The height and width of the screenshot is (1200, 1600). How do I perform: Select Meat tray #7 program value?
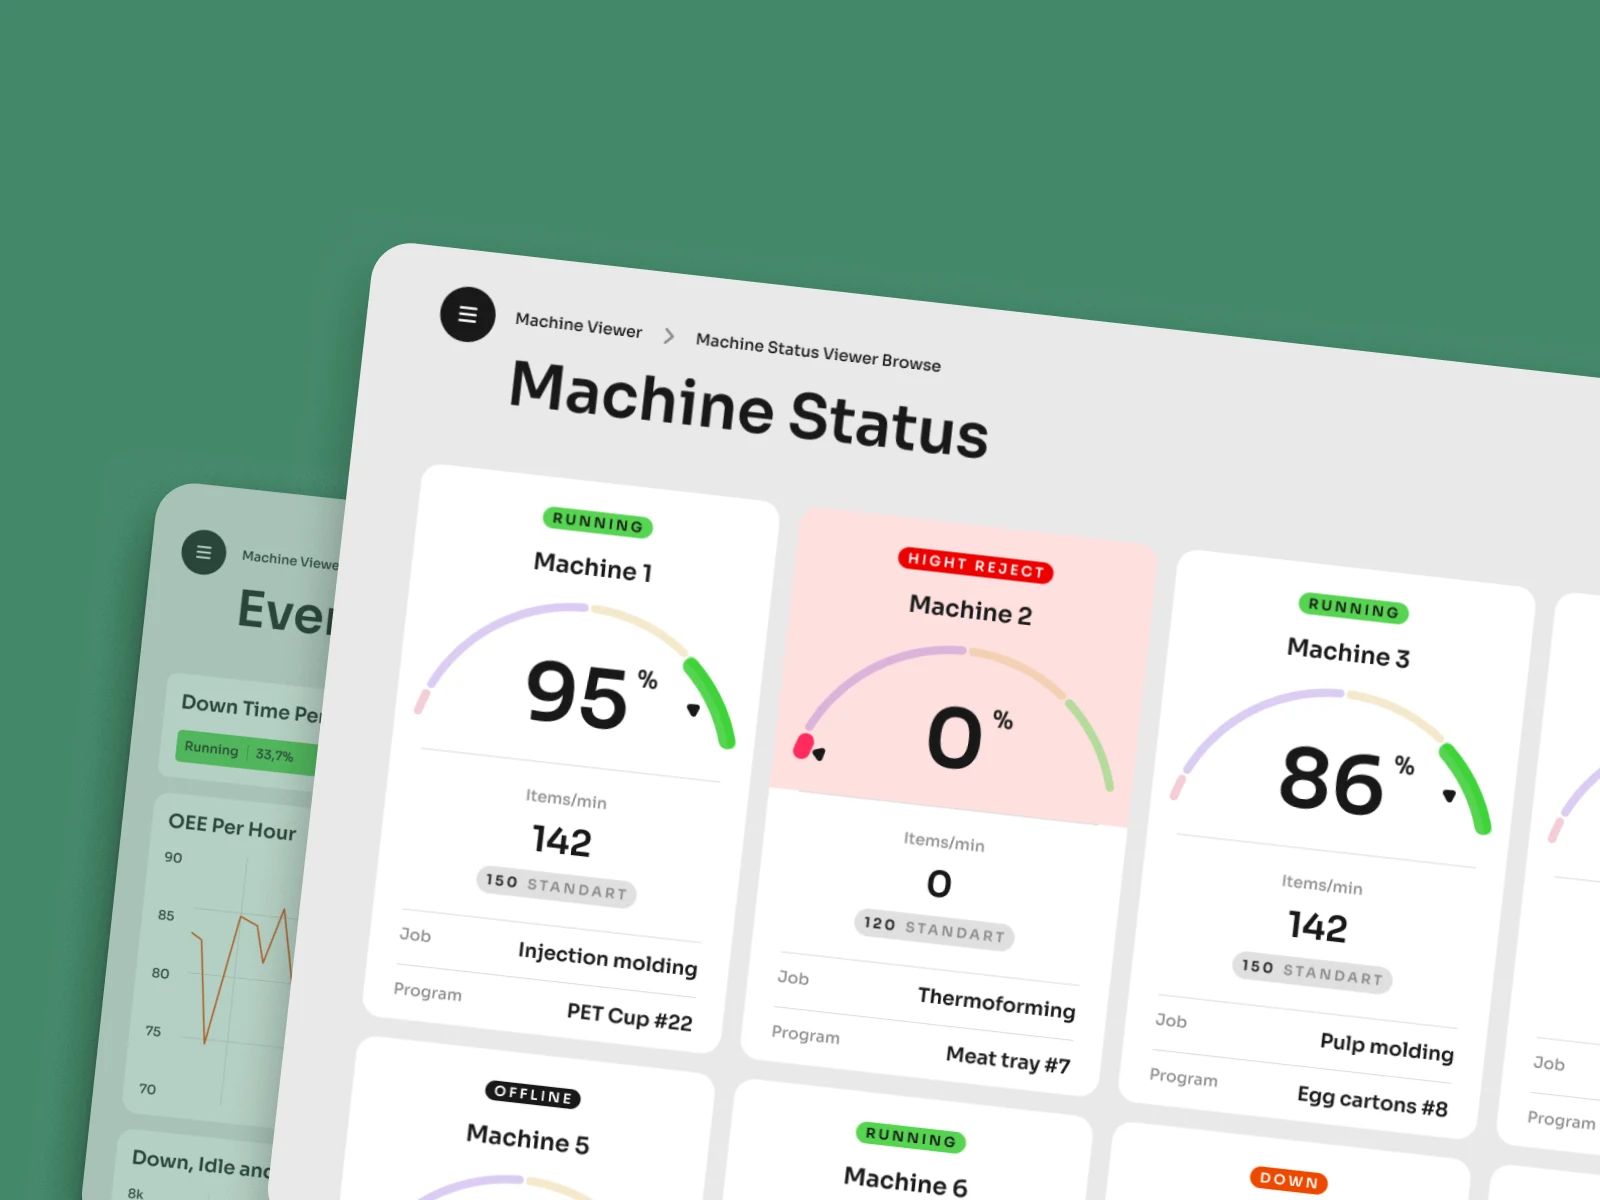pos(1008,1059)
